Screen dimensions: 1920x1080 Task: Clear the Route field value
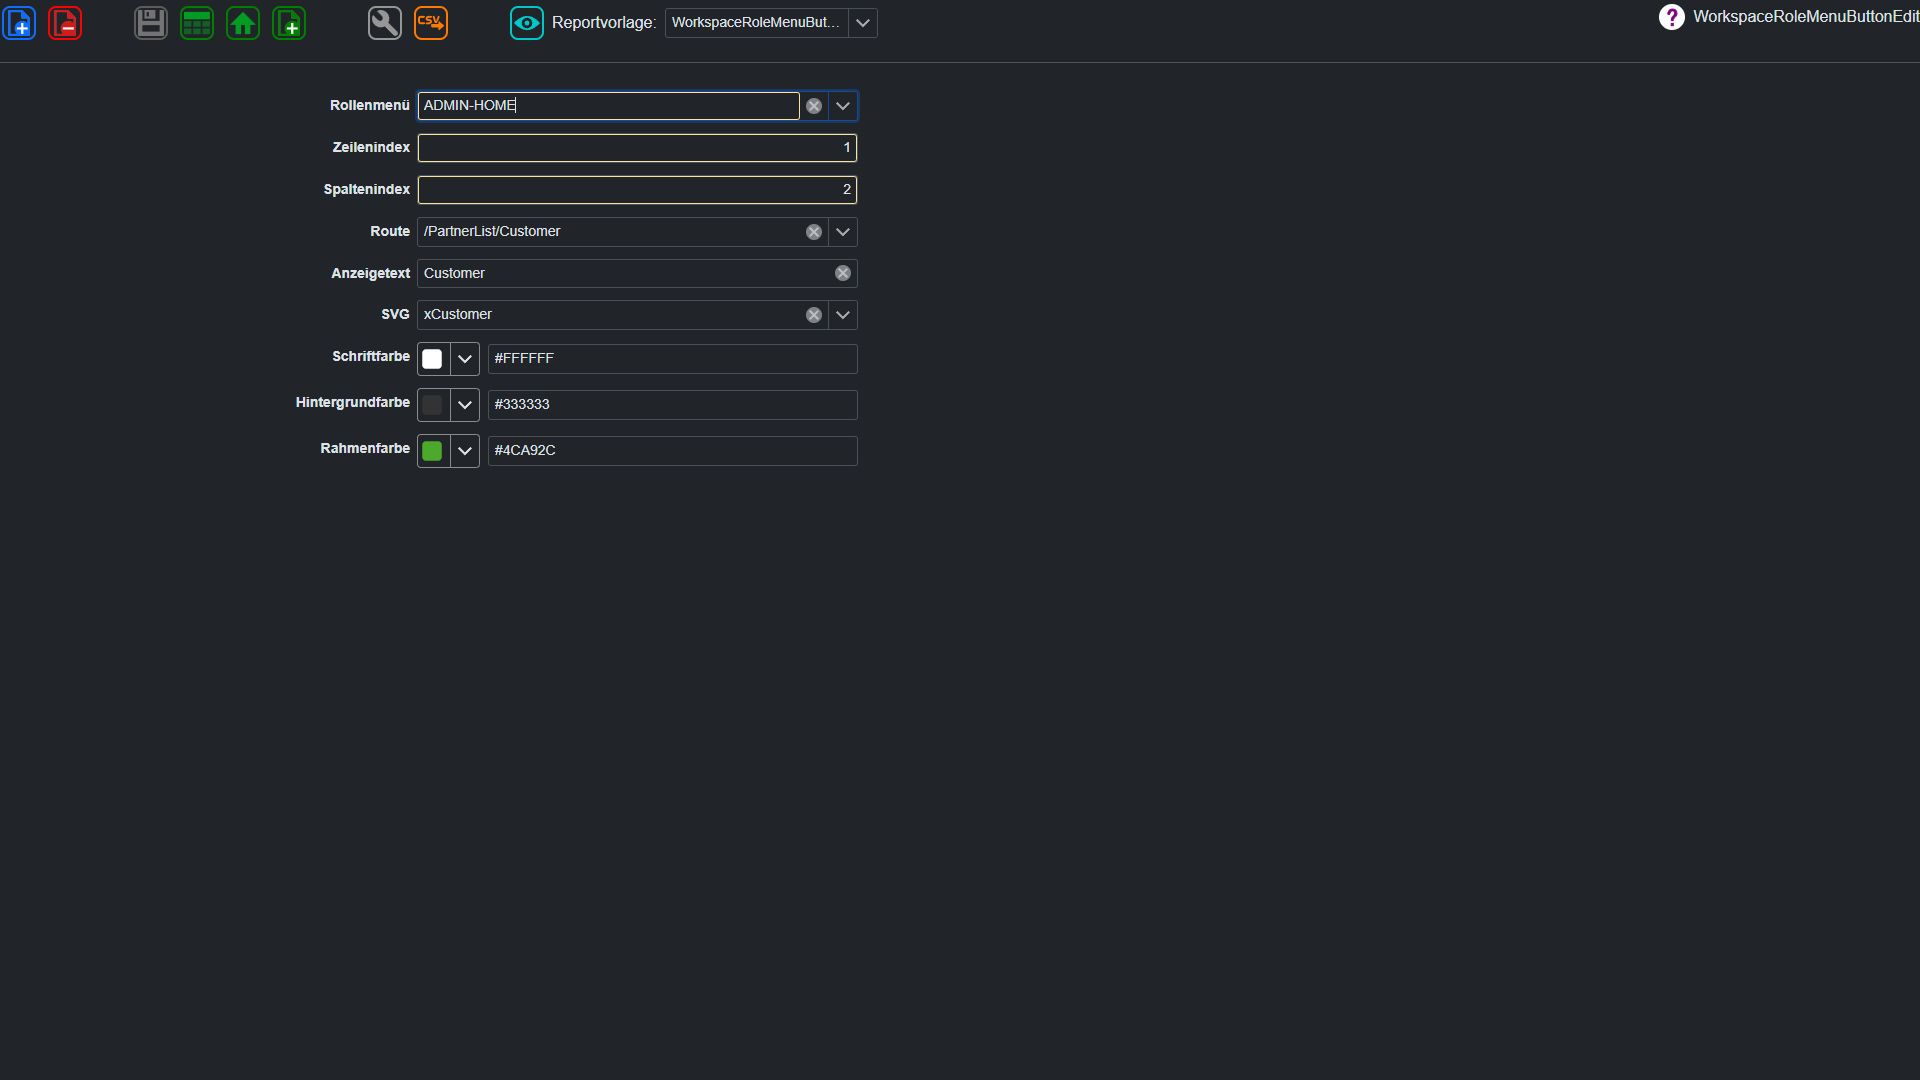click(814, 232)
